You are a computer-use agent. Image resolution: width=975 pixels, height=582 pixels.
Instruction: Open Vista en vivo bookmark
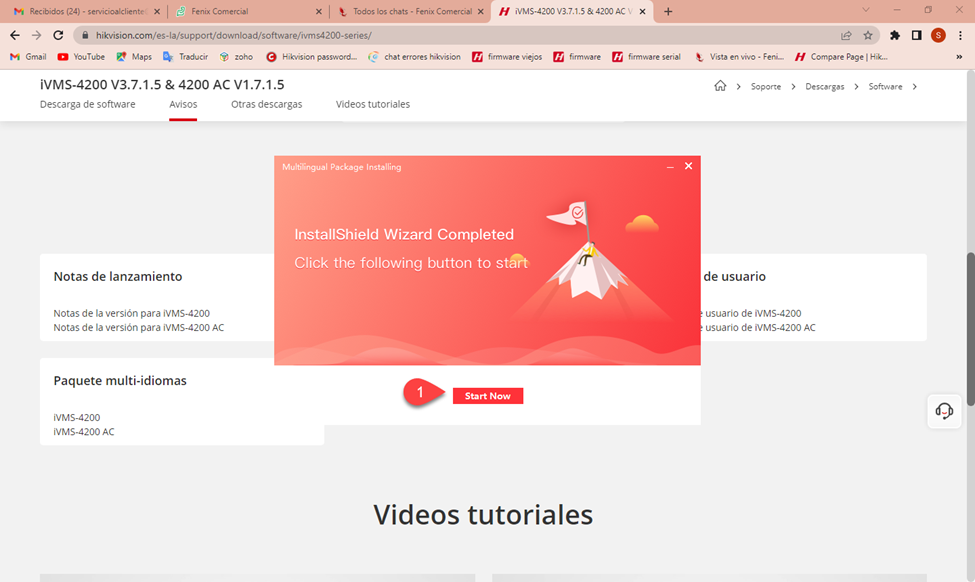(739, 57)
